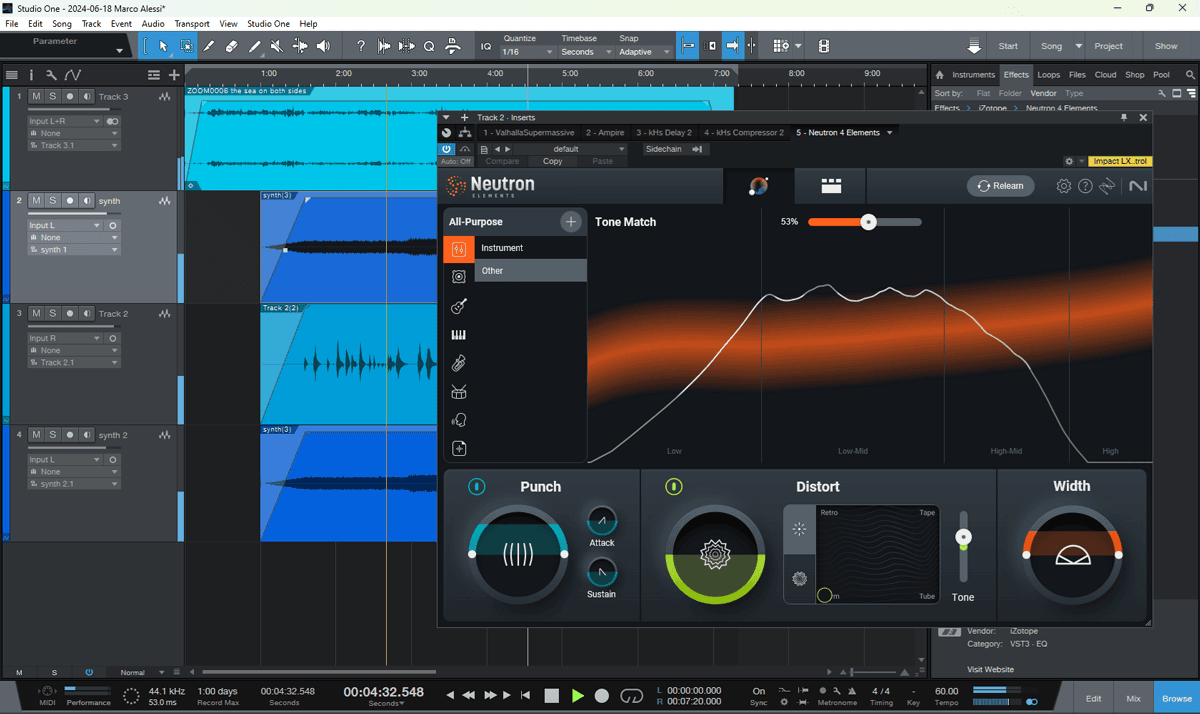The height and width of the screenshot is (714, 1200).
Task: Click the Play button in the transport
Action: pos(578,695)
